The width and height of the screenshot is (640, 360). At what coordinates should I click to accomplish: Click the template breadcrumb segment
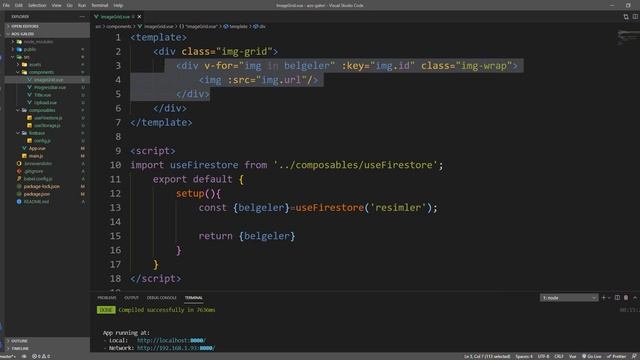coord(236,27)
